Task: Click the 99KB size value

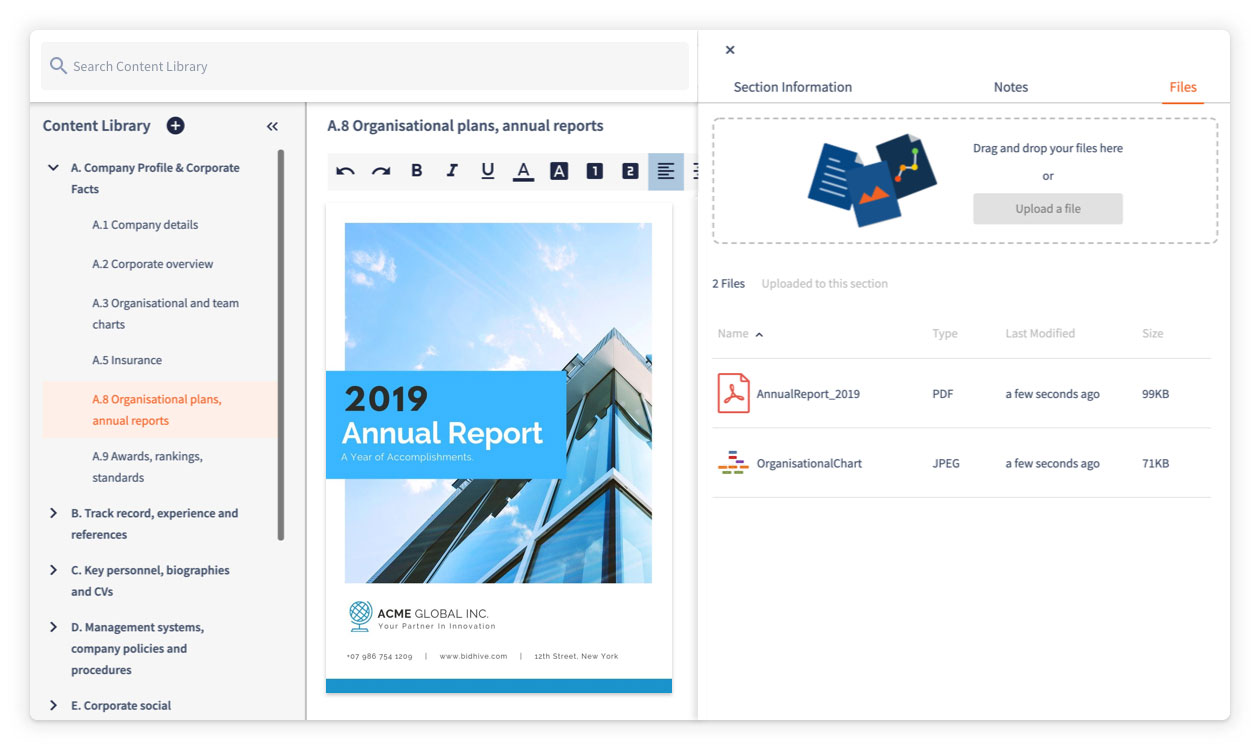Action: (1155, 394)
